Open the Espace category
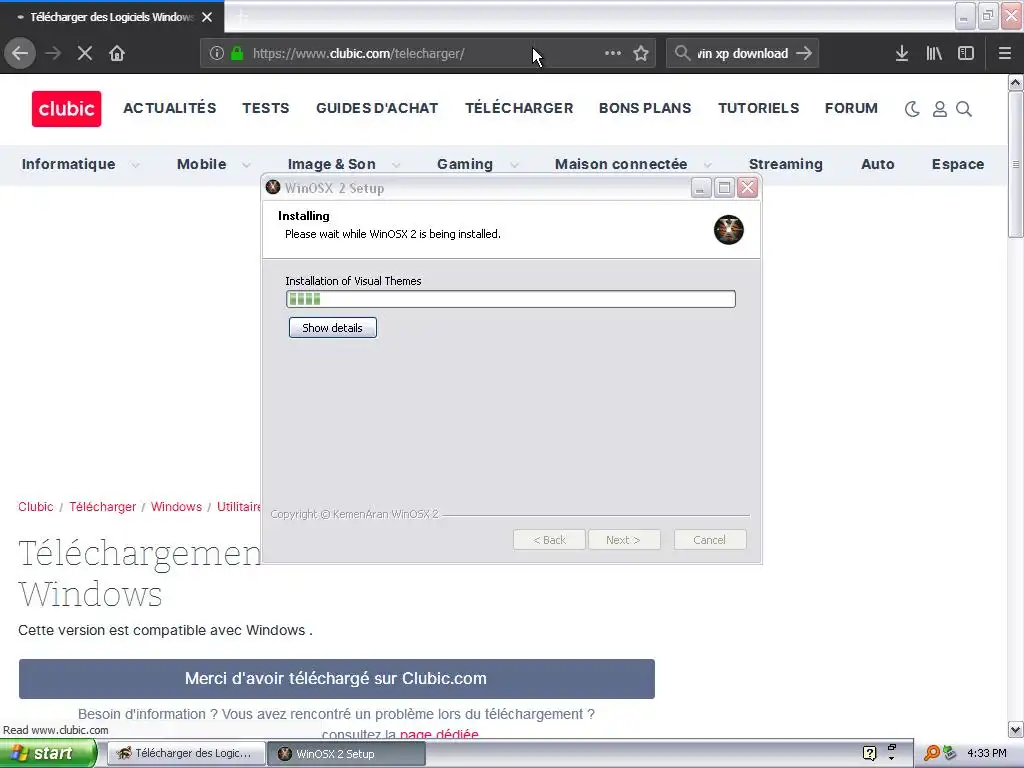The height and width of the screenshot is (768, 1024). [x=957, y=165]
